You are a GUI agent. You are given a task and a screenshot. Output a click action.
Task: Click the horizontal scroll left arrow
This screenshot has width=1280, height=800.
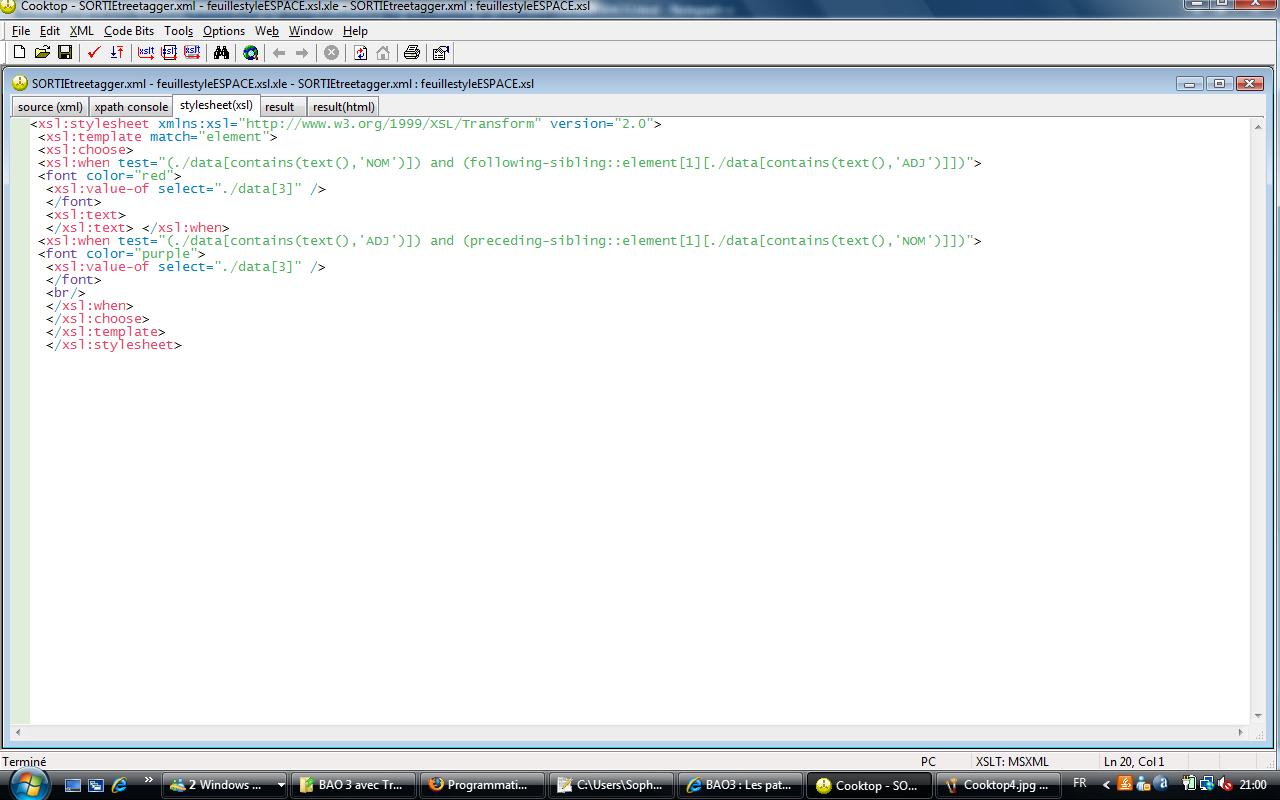tap(19, 732)
